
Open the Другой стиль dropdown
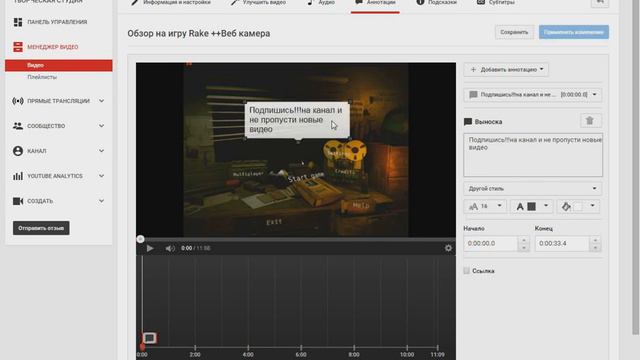tap(533, 189)
